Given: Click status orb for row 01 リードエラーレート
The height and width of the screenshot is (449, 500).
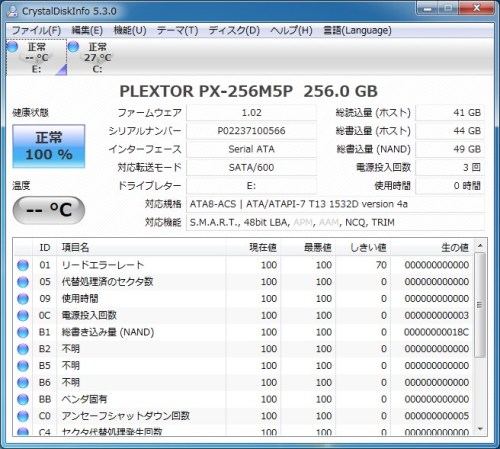Looking at the screenshot, I should coord(23,265).
